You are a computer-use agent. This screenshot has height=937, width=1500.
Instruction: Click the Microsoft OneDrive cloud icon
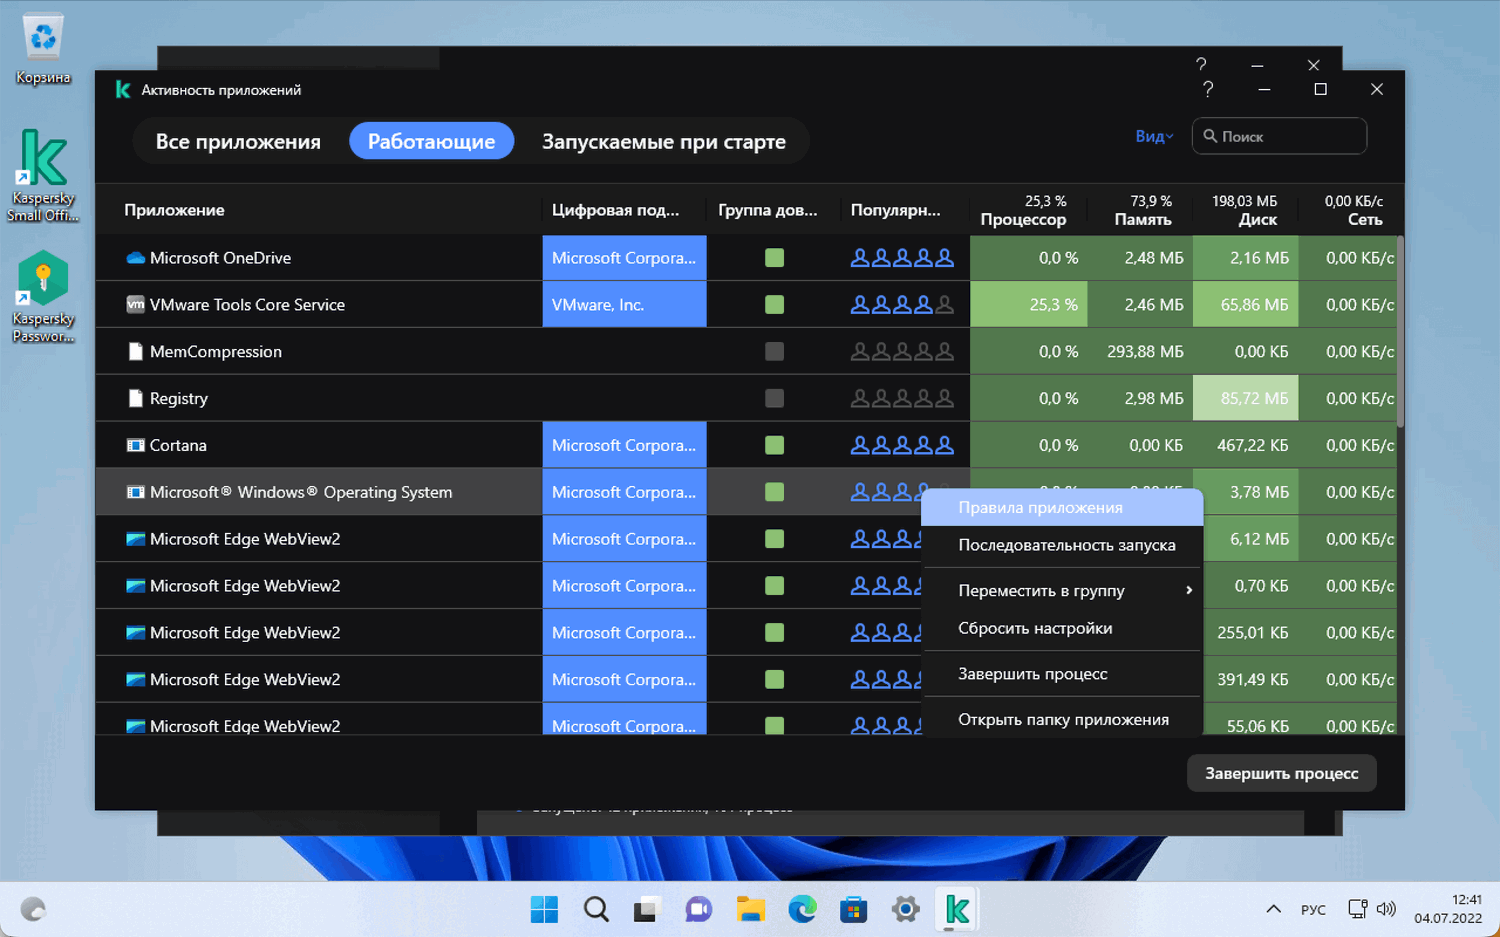pyautogui.click(x=136, y=258)
